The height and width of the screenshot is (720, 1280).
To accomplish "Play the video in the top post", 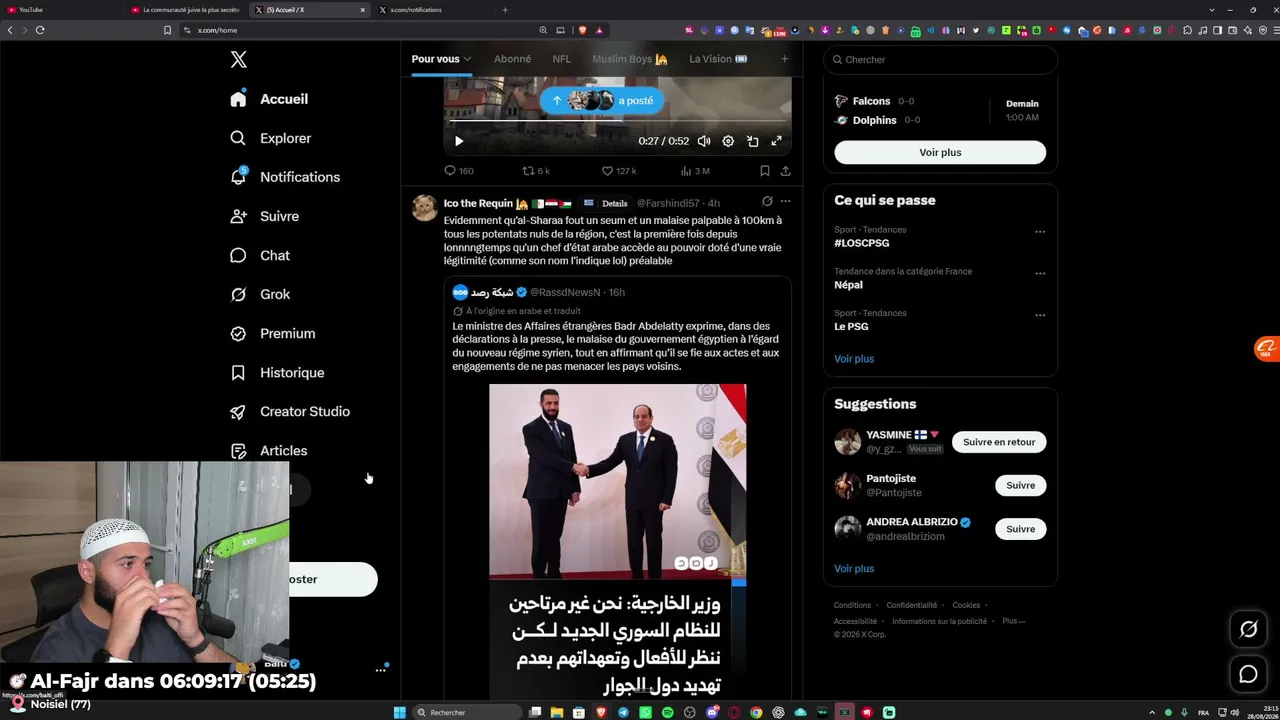I will pyautogui.click(x=459, y=141).
